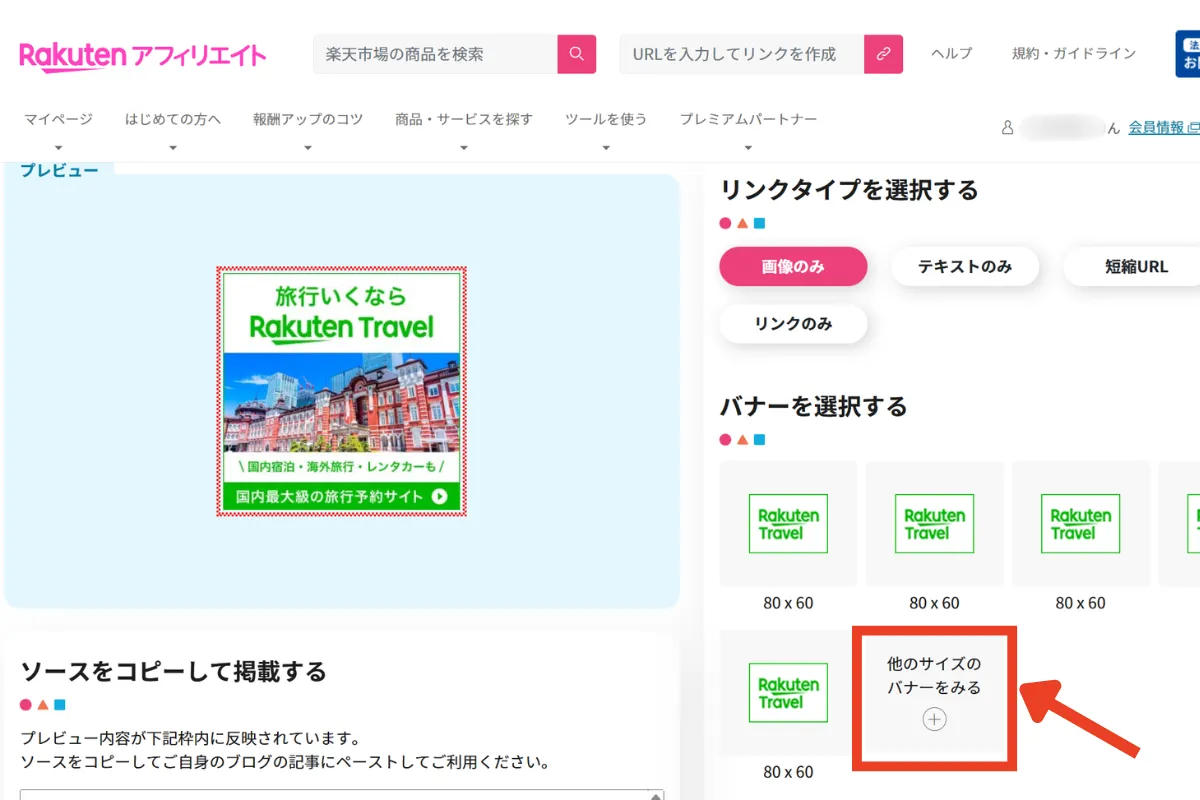This screenshot has width=1200, height=800.
Task: Click the Rakuten アフィリエイト logo
Action: (143, 55)
